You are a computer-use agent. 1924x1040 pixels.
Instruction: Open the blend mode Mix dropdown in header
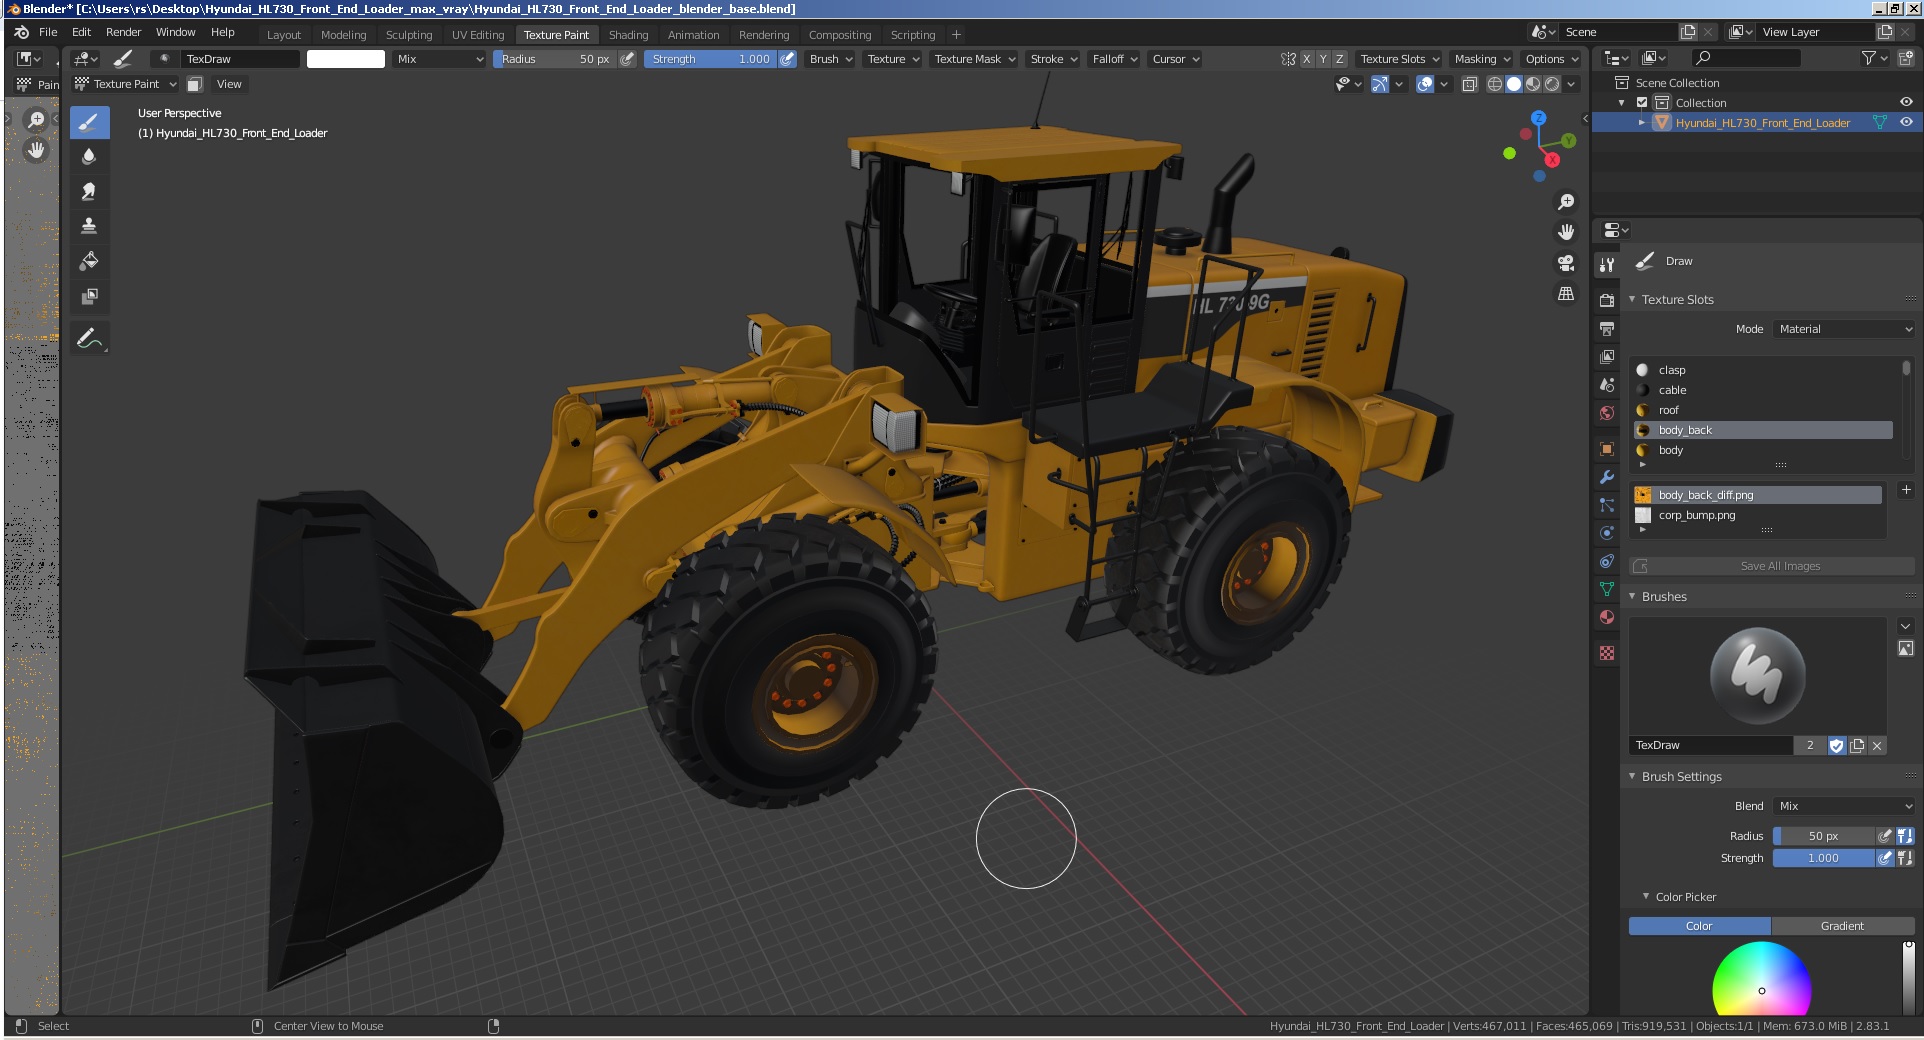439,59
